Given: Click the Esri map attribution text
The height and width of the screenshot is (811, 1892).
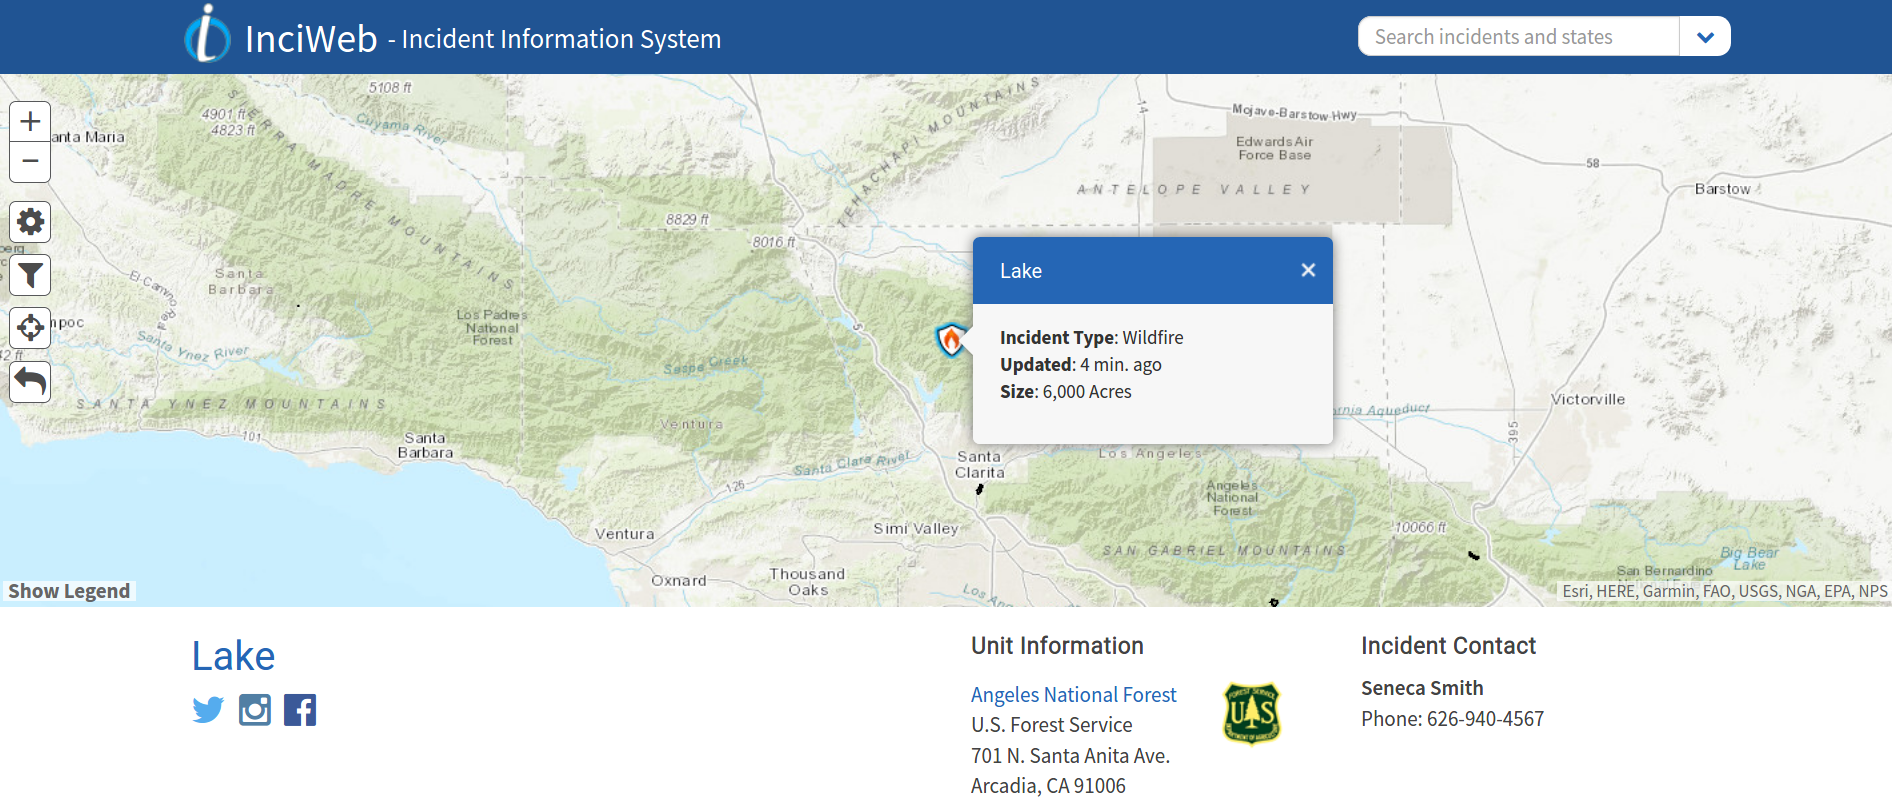Looking at the screenshot, I should tap(1725, 591).
